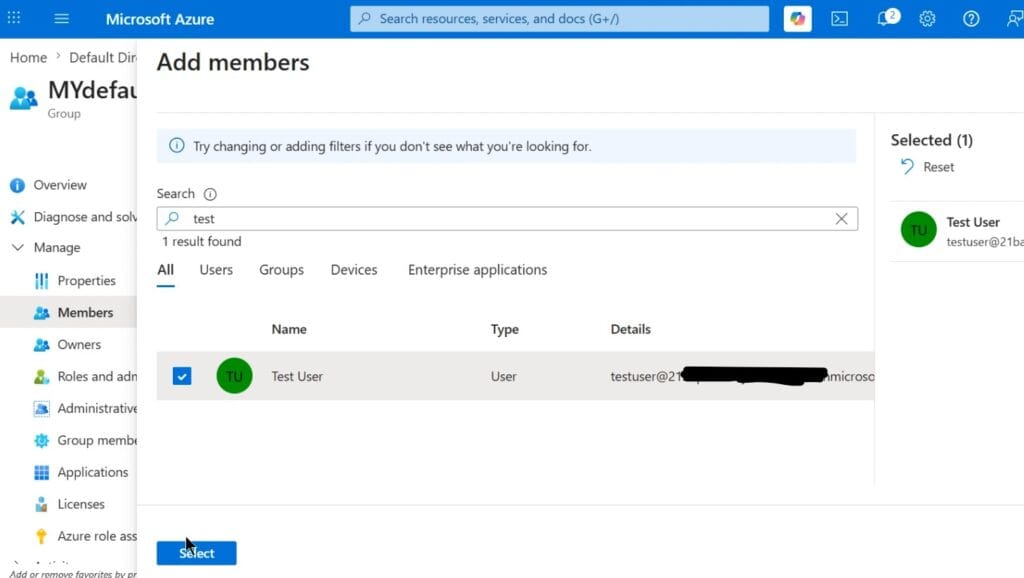Clear the search text with X
The image size is (1024, 578).
pos(841,219)
